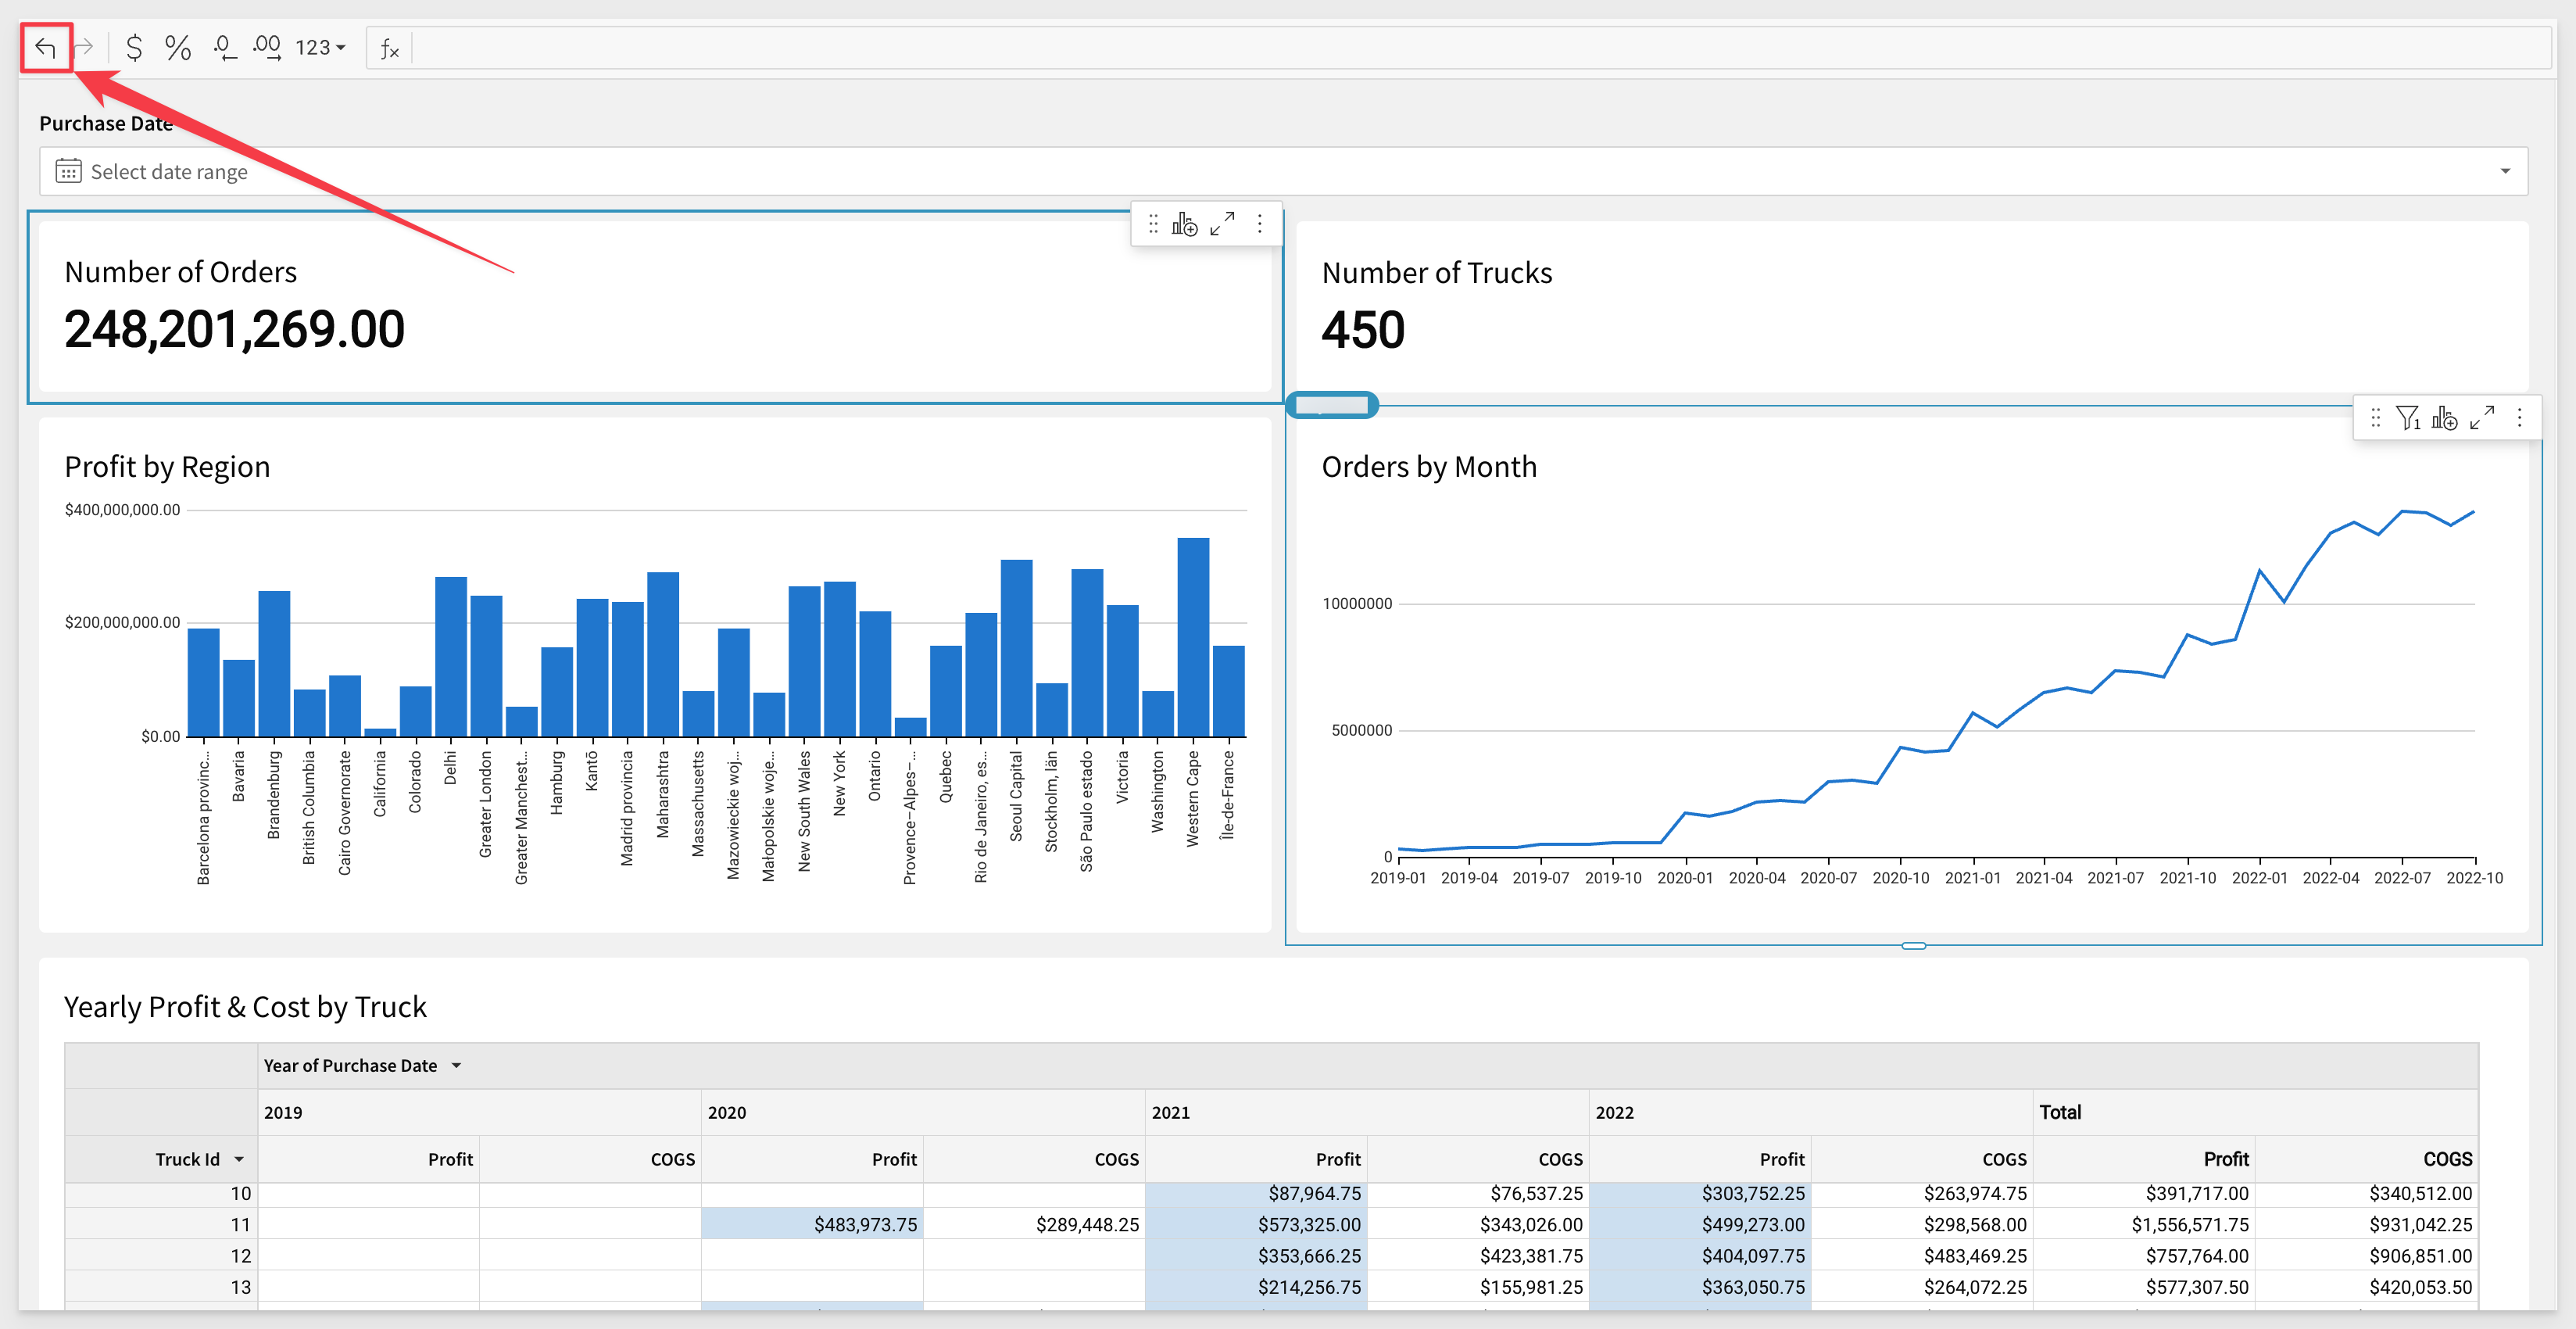
Task: Select the Western Cape bar in chart
Action: 1193,638
